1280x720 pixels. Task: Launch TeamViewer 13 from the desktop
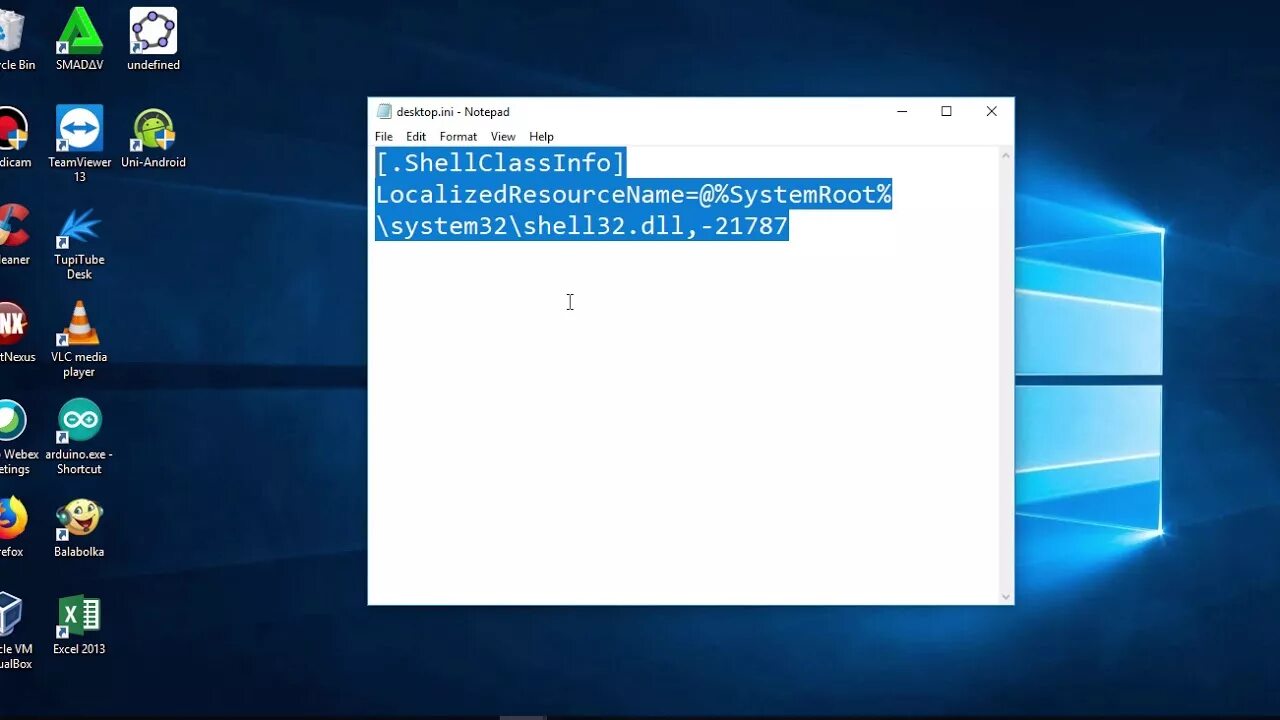tap(79, 143)
